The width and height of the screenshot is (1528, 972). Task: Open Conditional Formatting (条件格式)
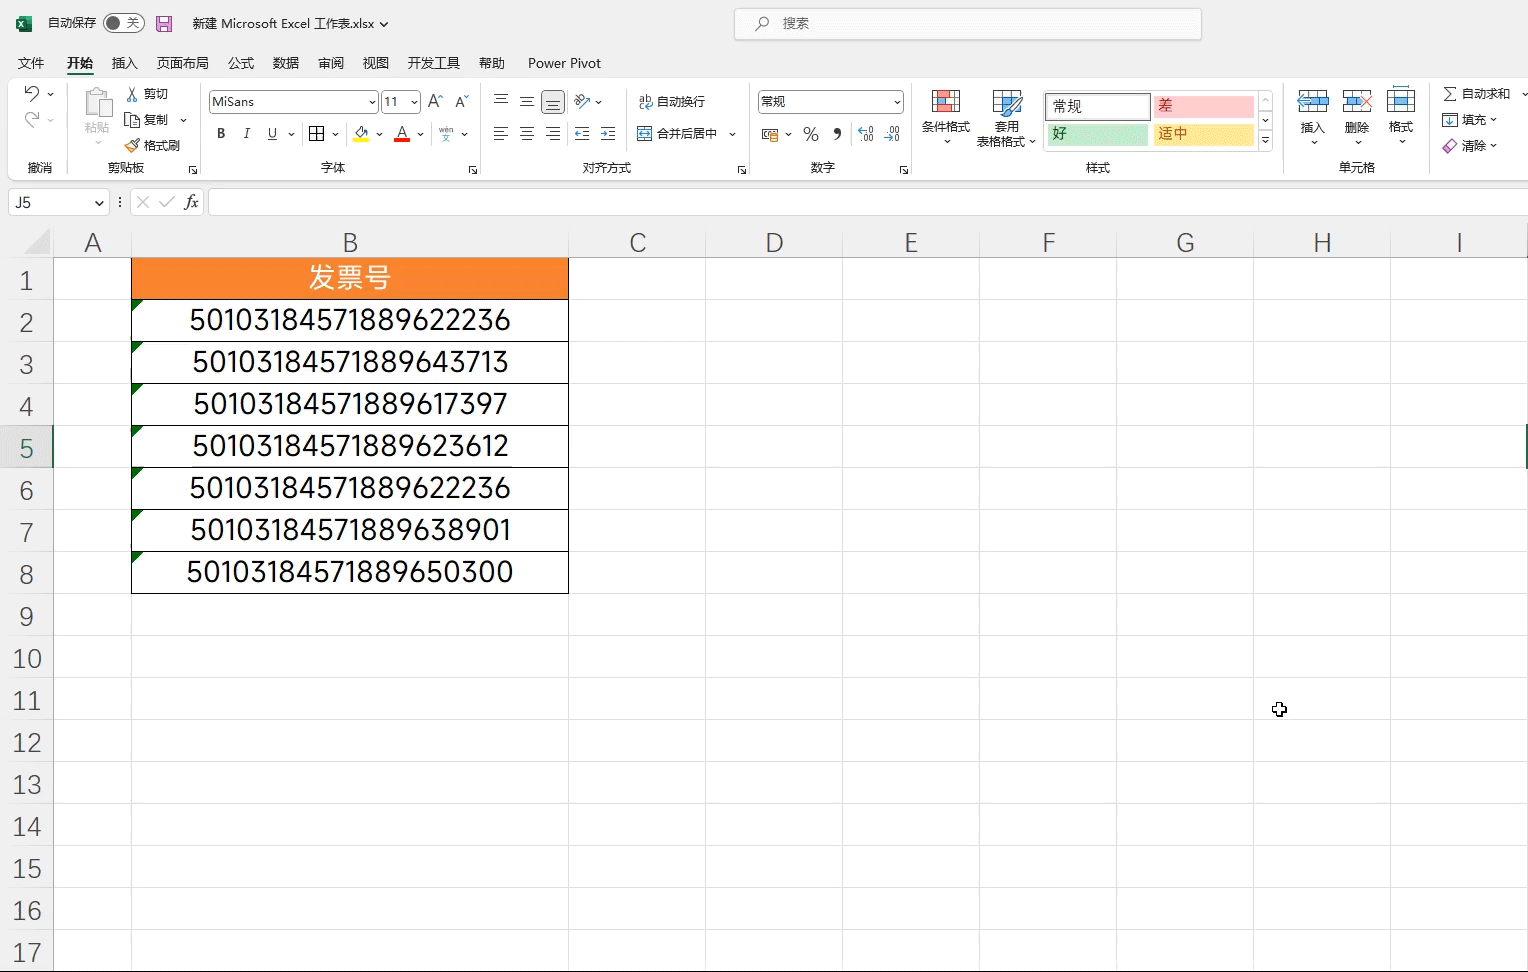946,117
